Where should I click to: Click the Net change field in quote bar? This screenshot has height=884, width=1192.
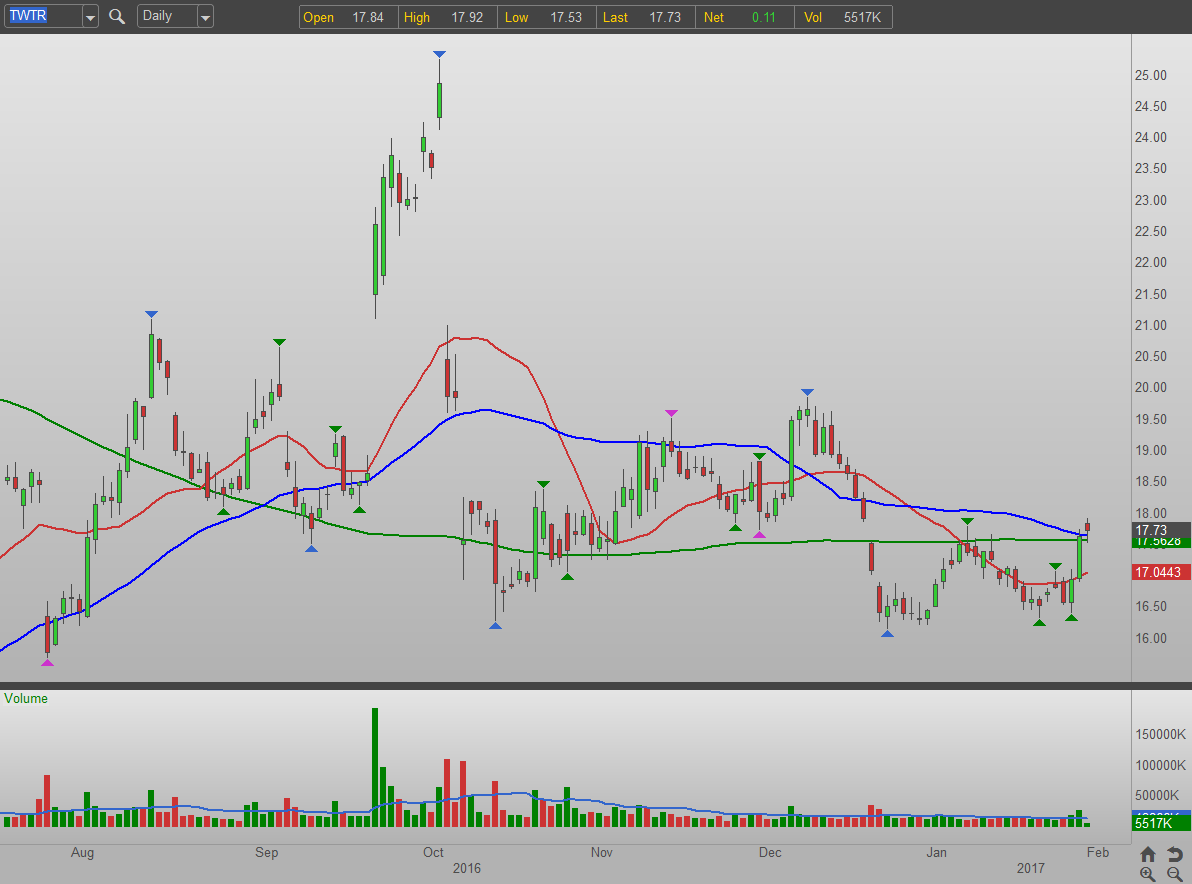pos(738,17)
